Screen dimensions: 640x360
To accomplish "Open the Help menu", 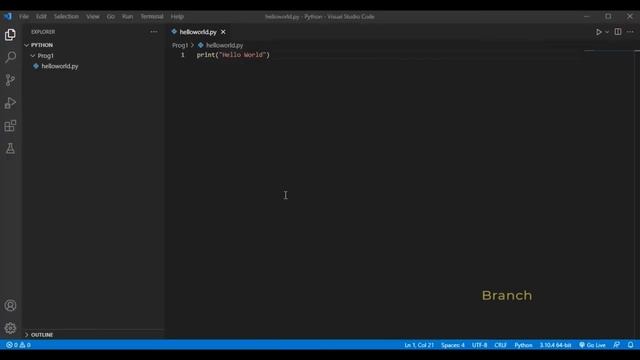I will pos(177,17).
